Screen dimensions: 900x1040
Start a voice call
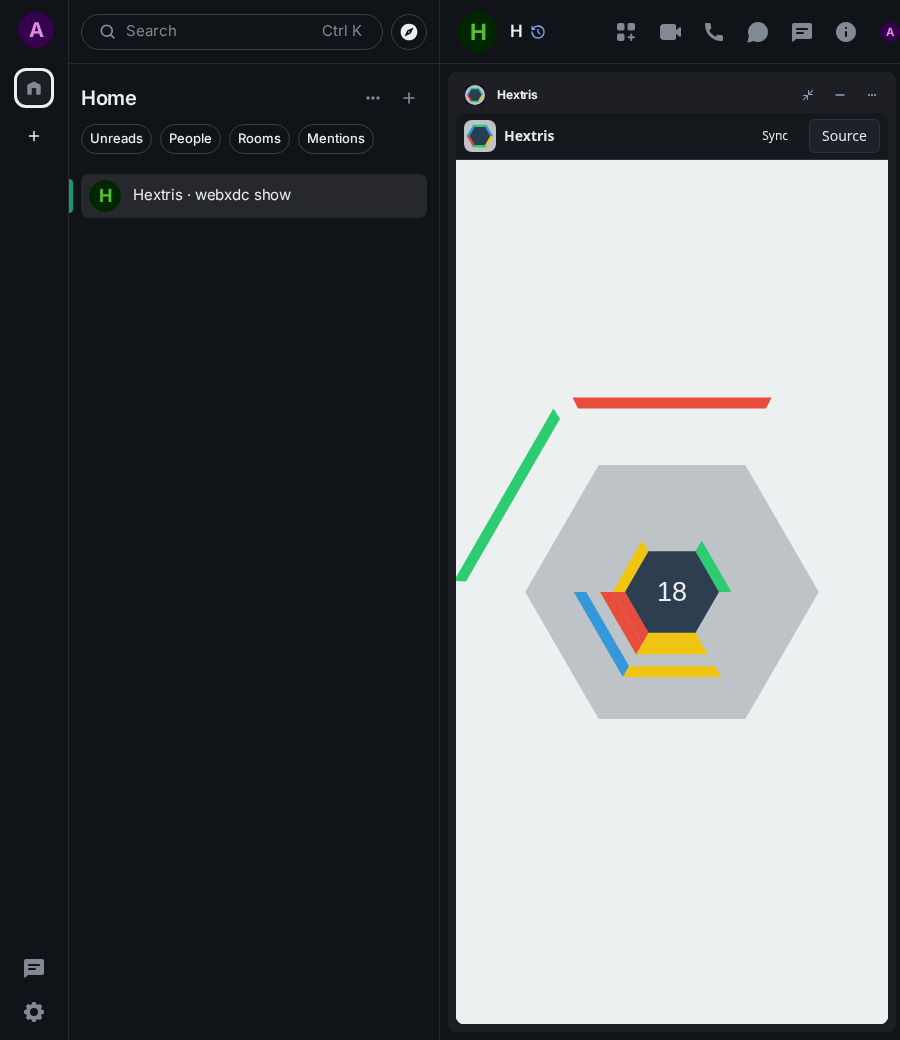[714, 32]
